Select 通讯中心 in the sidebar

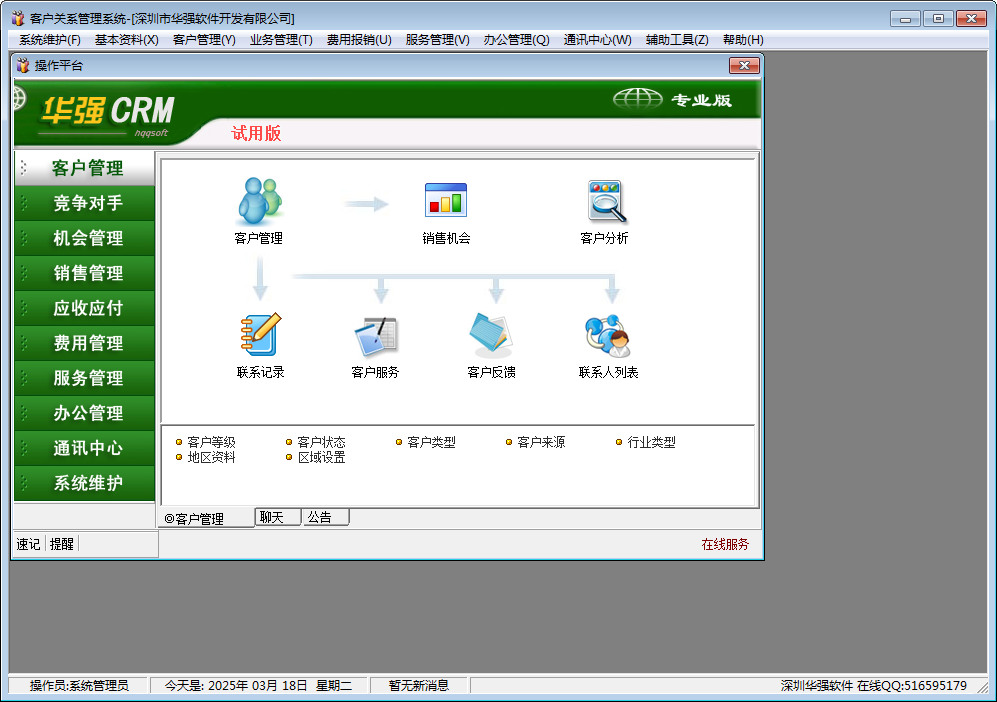tap(85, 448)
